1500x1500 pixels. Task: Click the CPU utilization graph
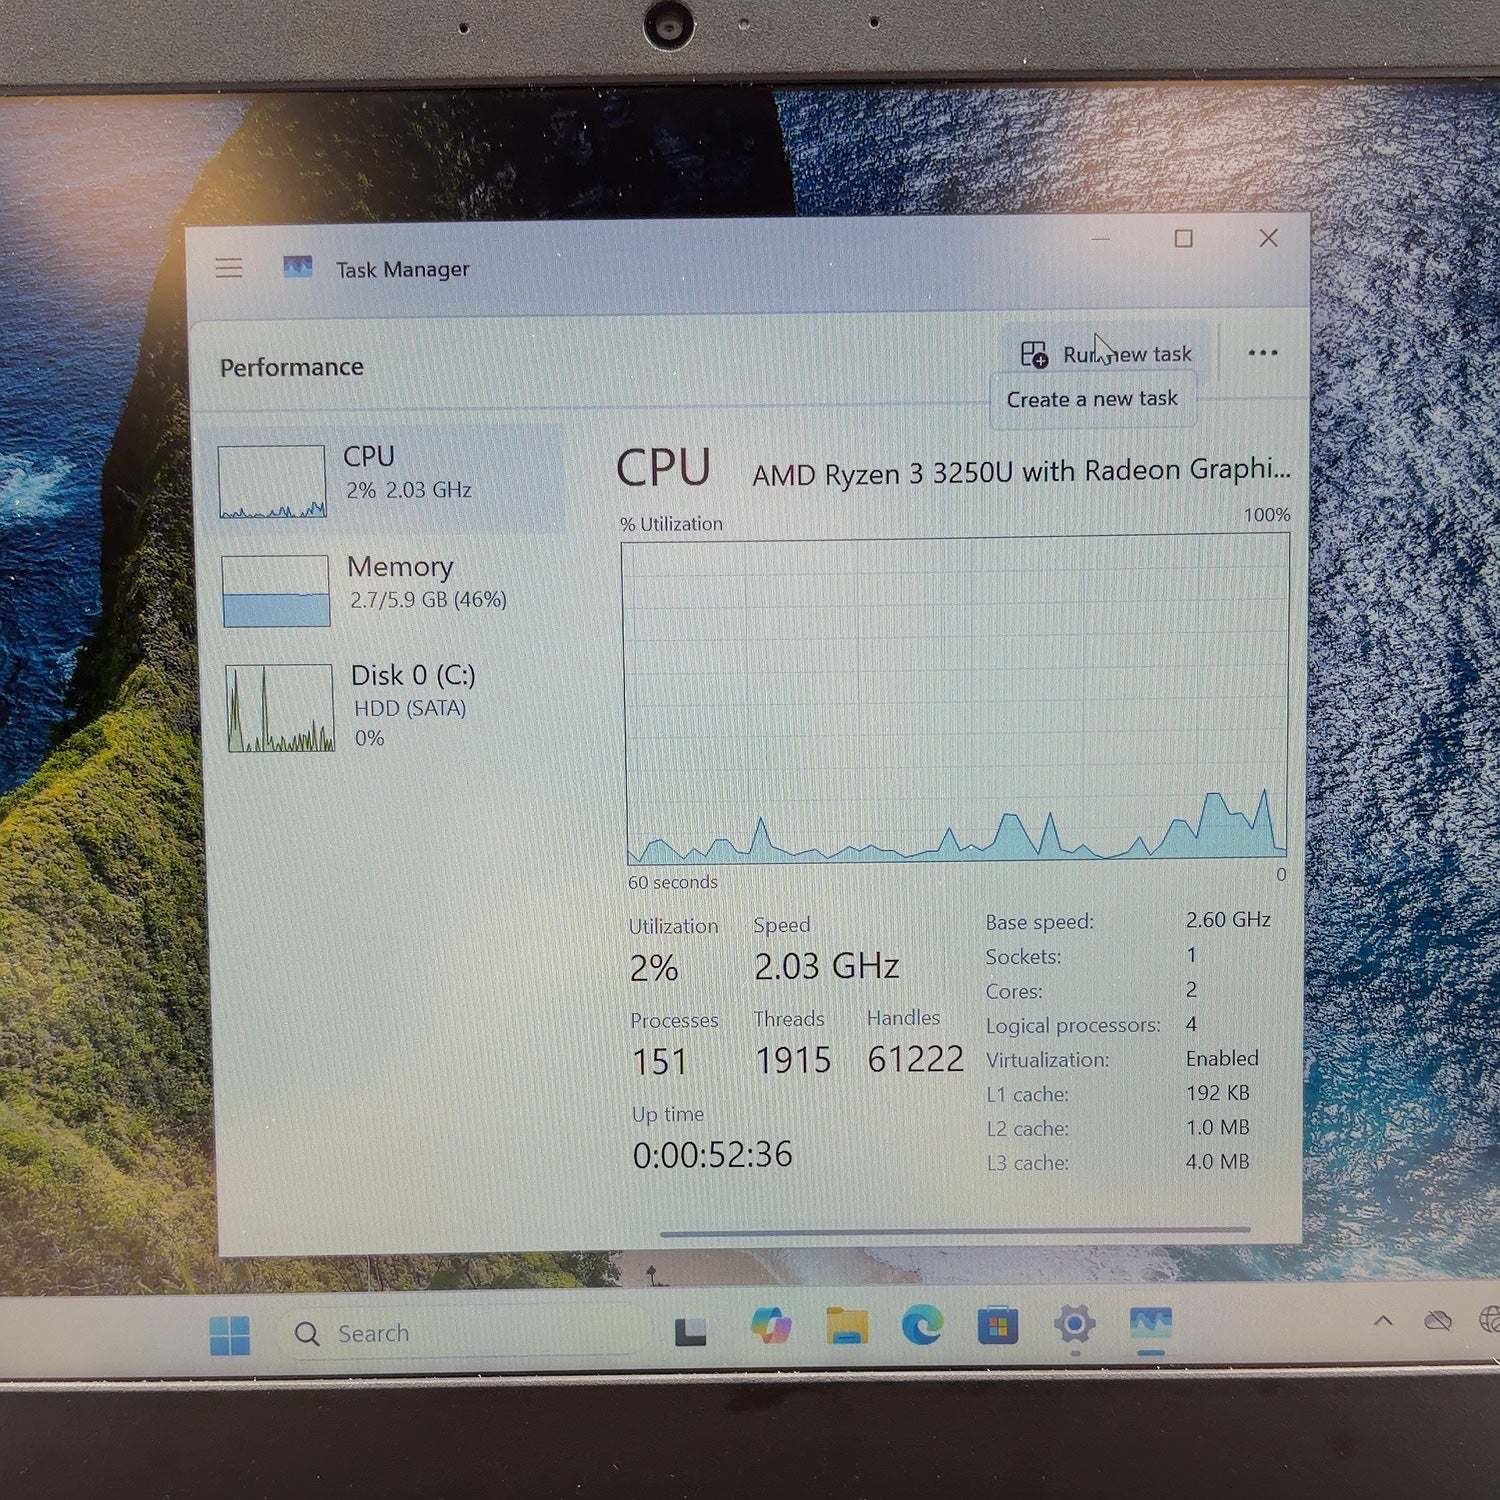click(956, 700)
